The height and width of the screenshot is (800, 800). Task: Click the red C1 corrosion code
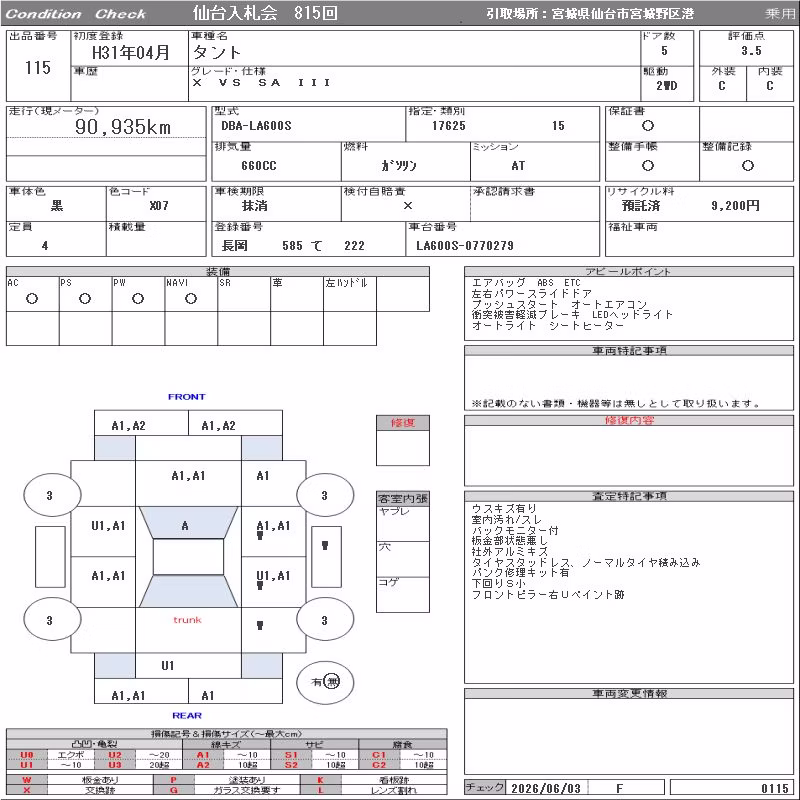[x=379, y=755]
